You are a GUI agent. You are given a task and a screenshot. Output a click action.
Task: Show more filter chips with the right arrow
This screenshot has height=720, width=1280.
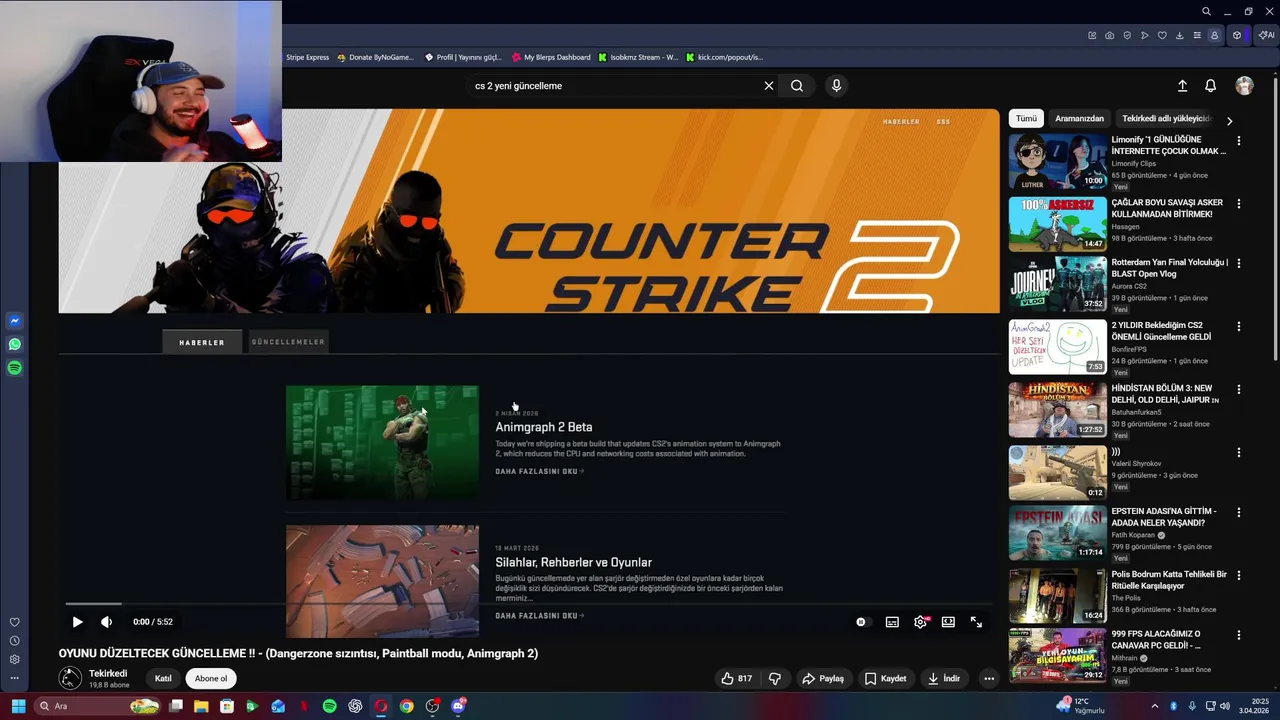[x=1229, y=121]
